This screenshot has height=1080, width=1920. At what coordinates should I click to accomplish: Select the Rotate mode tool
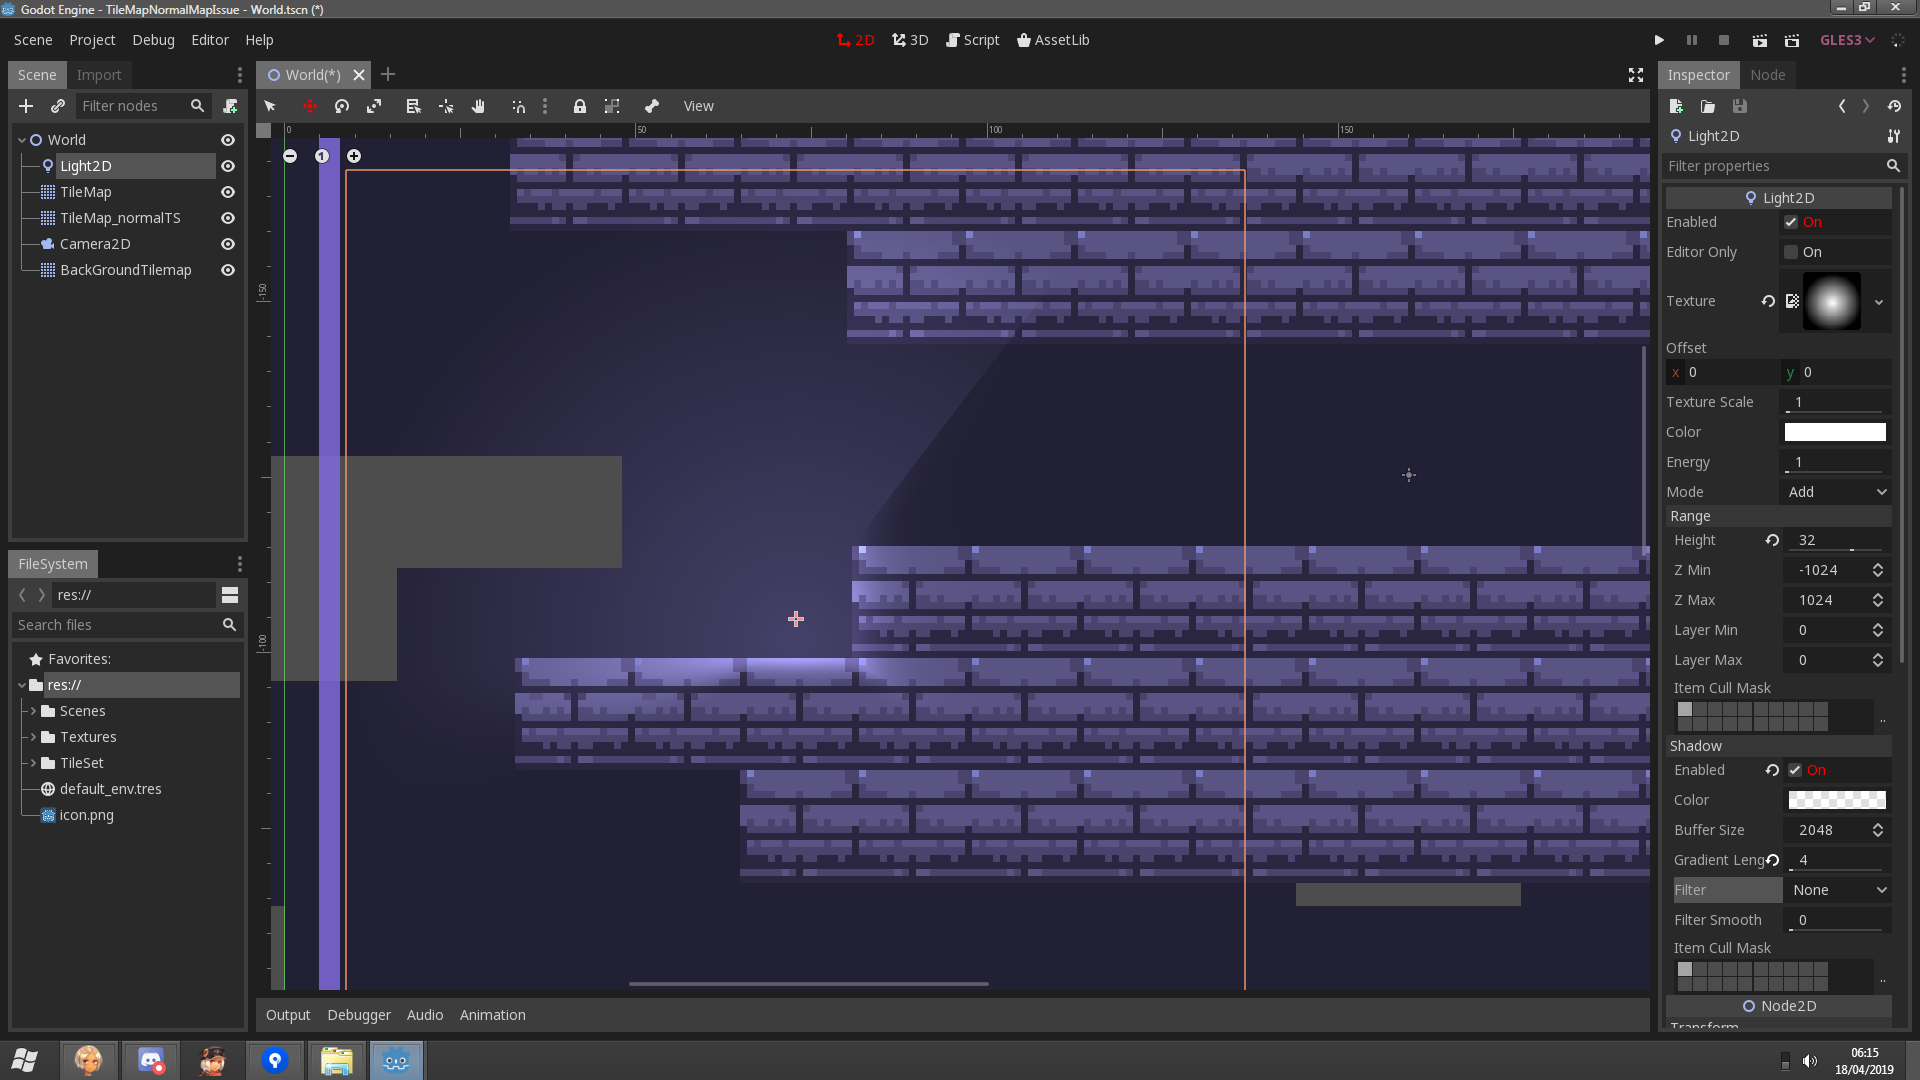pyautogui.click(x=342, y=106)
